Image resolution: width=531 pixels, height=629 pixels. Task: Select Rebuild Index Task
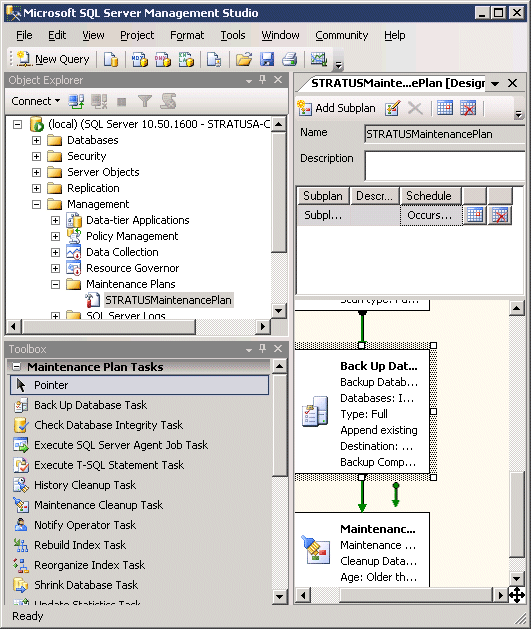tap(139, 545)
